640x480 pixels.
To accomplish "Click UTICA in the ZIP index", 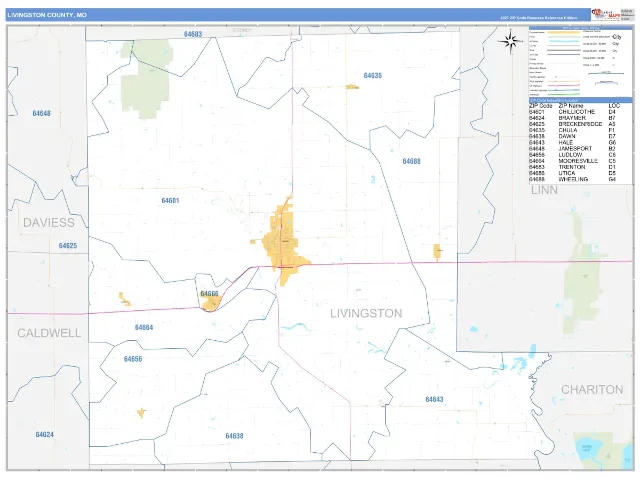I will [567, 173].
